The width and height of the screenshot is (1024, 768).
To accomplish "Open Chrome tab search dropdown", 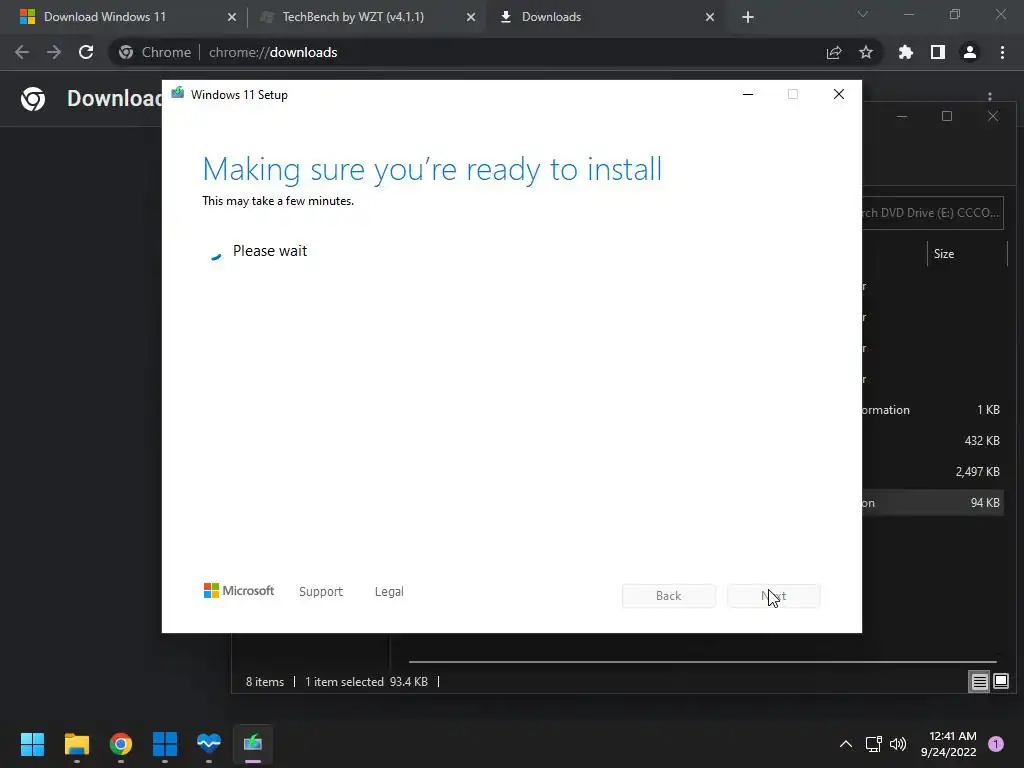I will (x=863, y=14).
